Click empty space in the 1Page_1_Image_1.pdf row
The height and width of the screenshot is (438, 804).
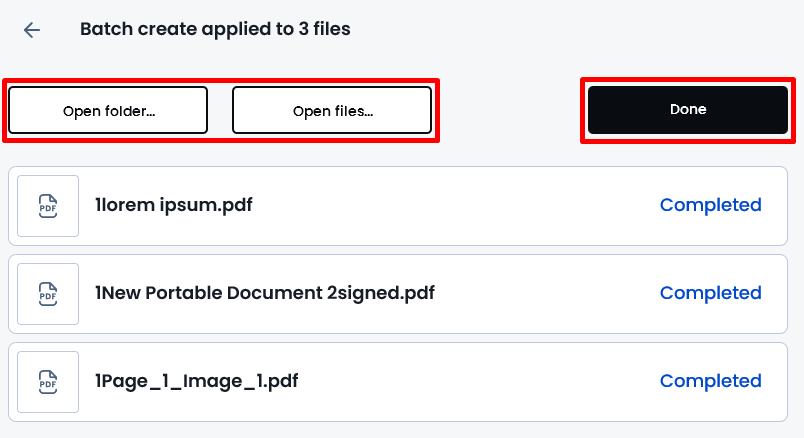[477, 382]
